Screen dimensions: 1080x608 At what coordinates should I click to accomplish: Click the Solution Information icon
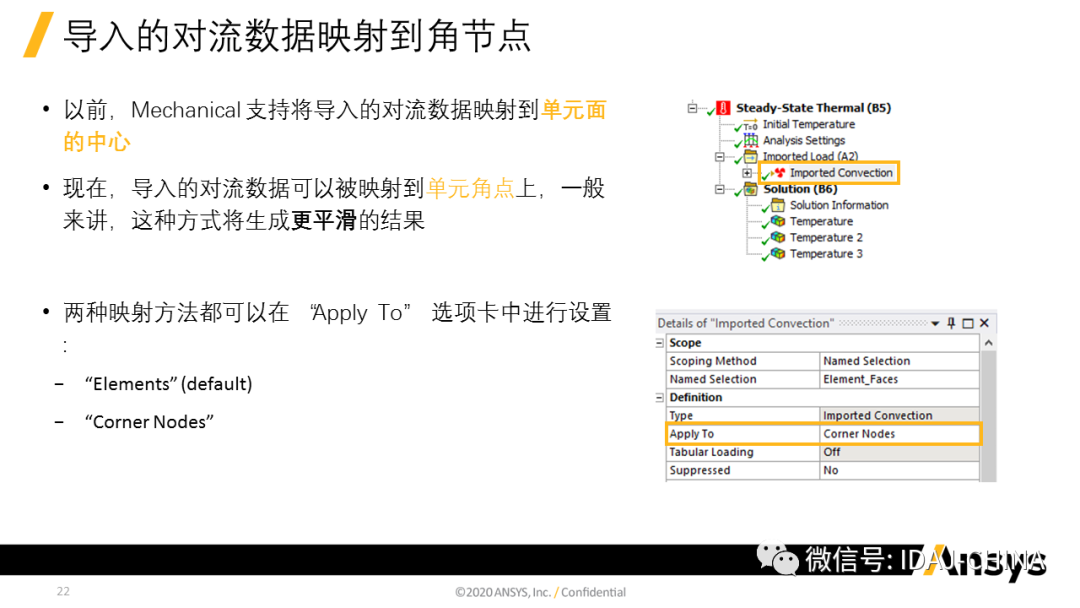click(778, 205)
